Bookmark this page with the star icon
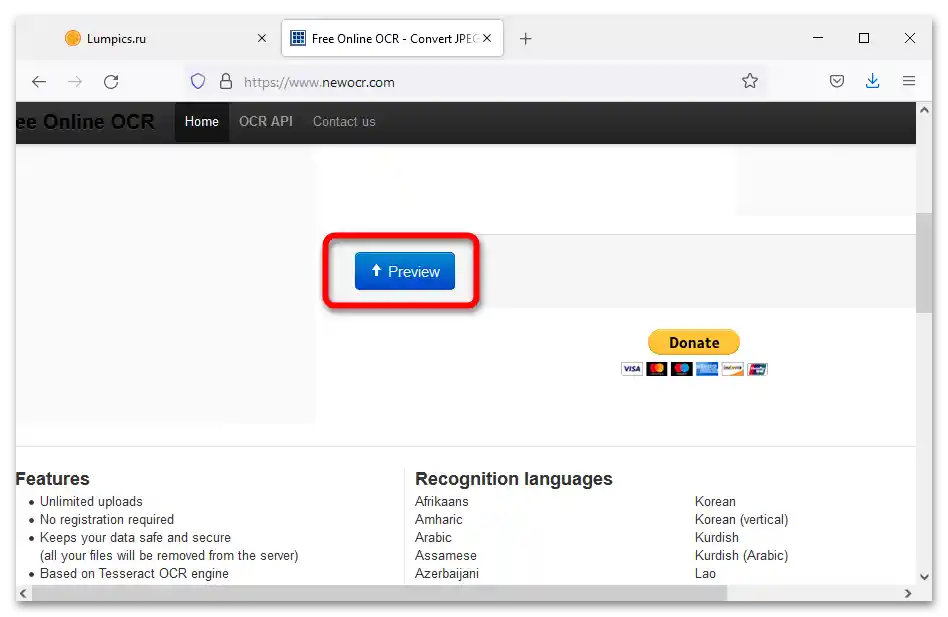 pyautogui.click(x=750, y=81)
